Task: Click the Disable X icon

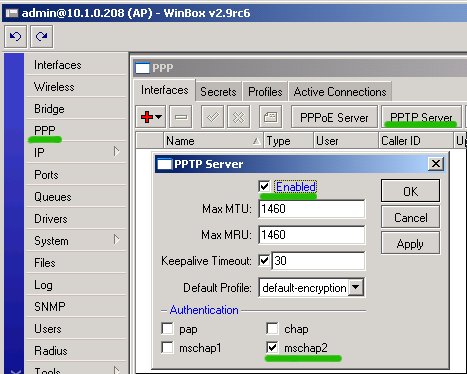Action: (x=238, y=117)
